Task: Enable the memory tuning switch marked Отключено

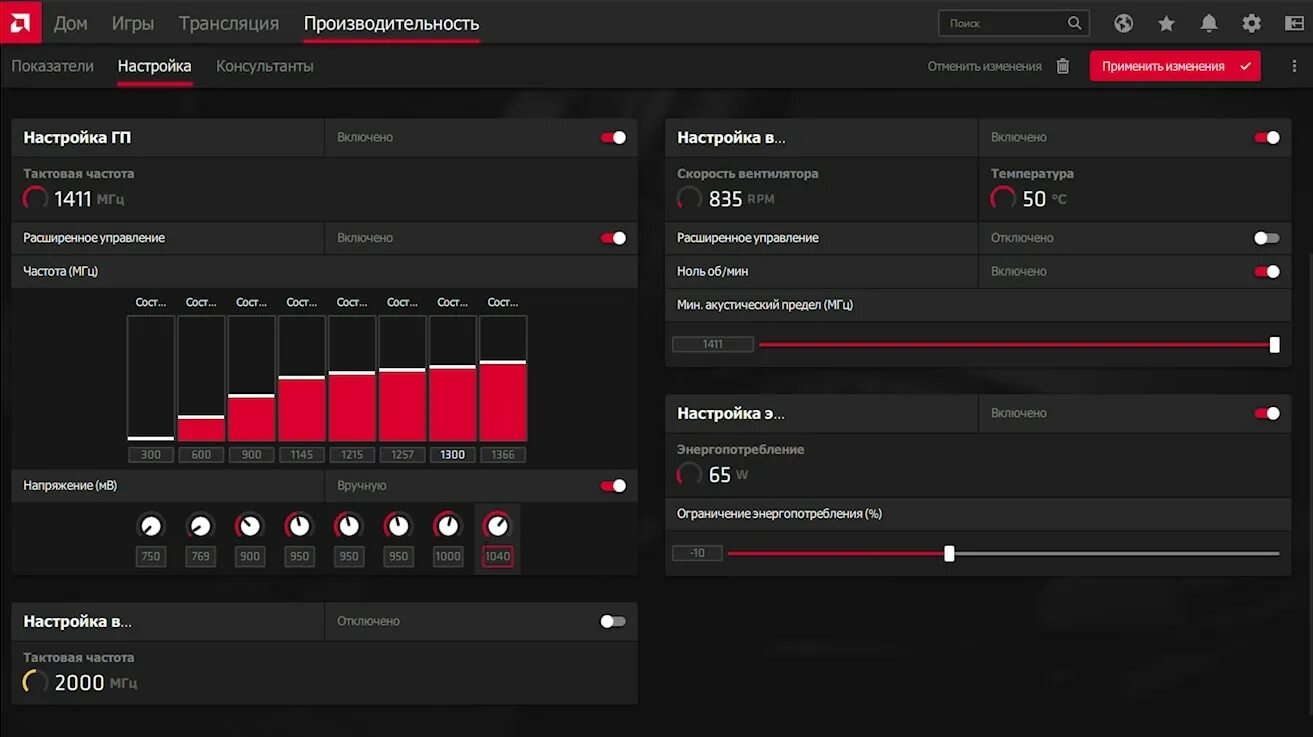Action: click(613, 621)
